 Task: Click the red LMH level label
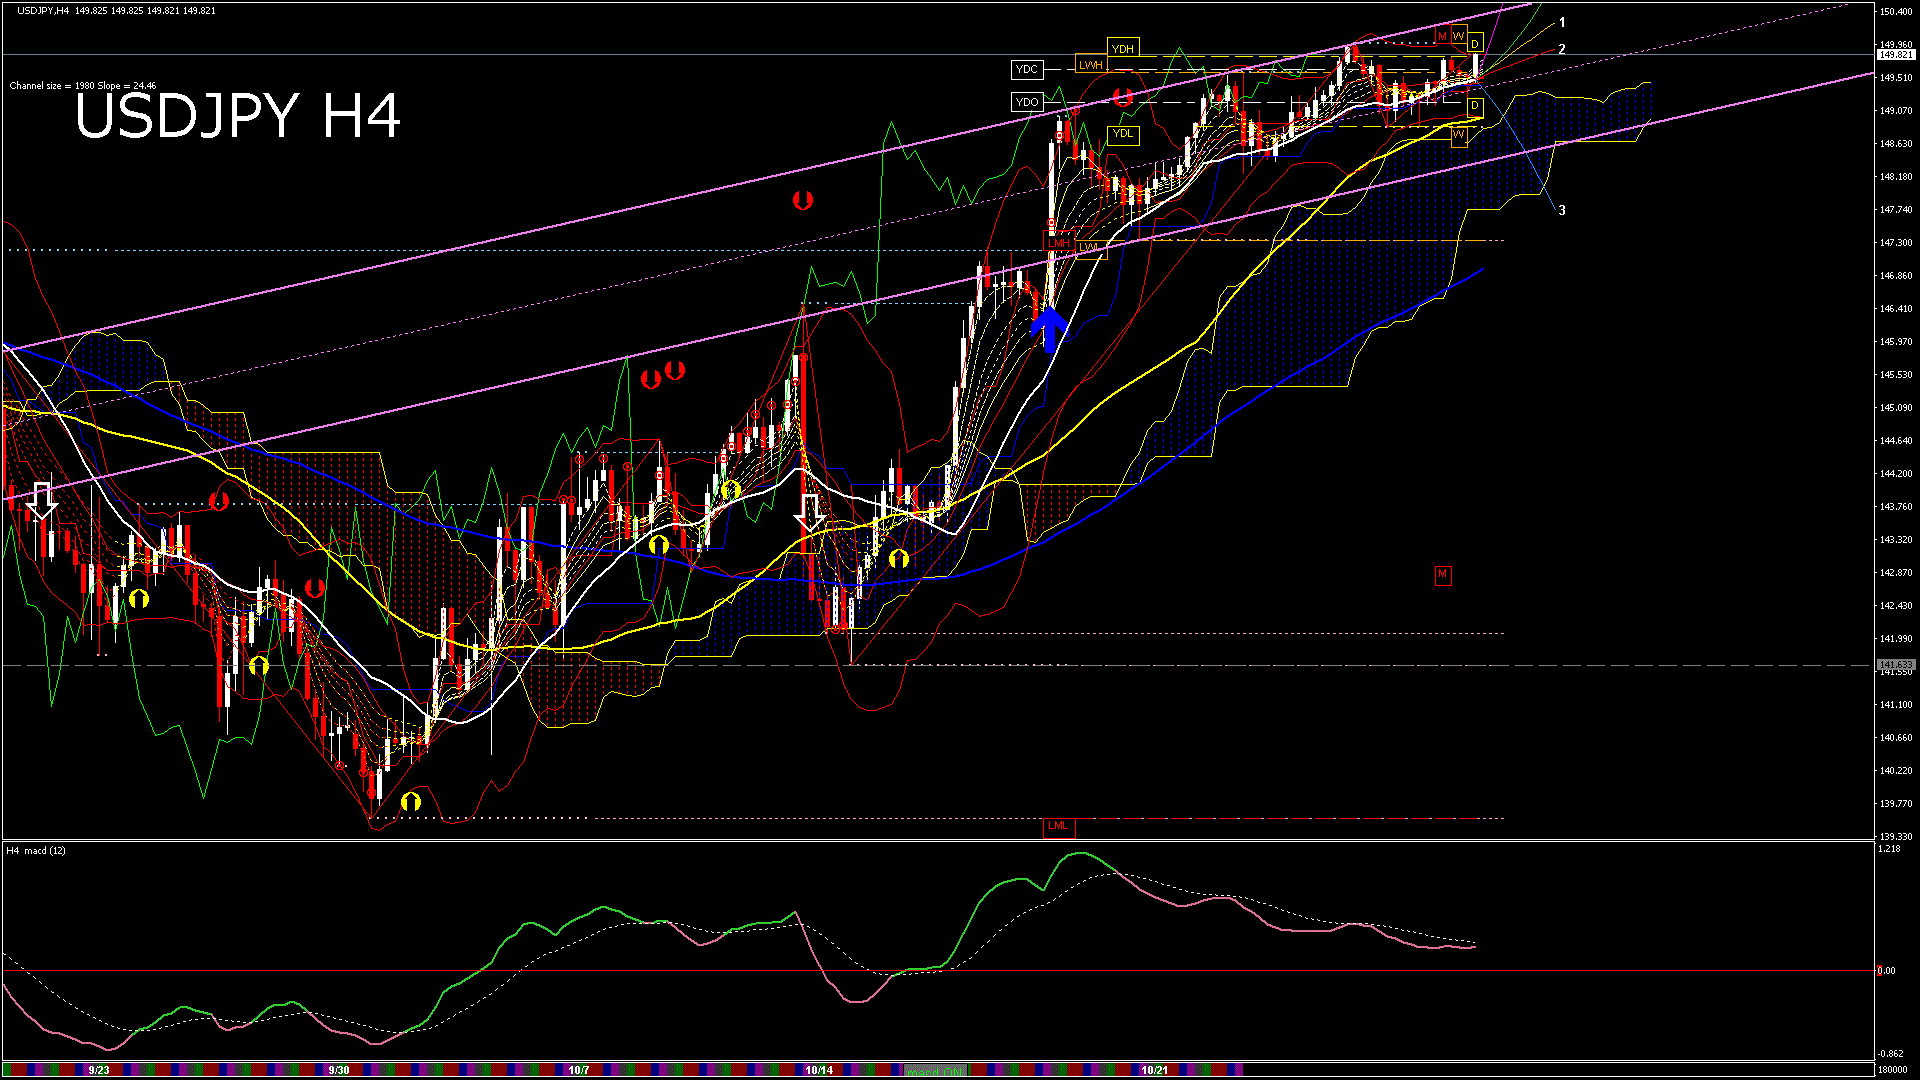1058,243
